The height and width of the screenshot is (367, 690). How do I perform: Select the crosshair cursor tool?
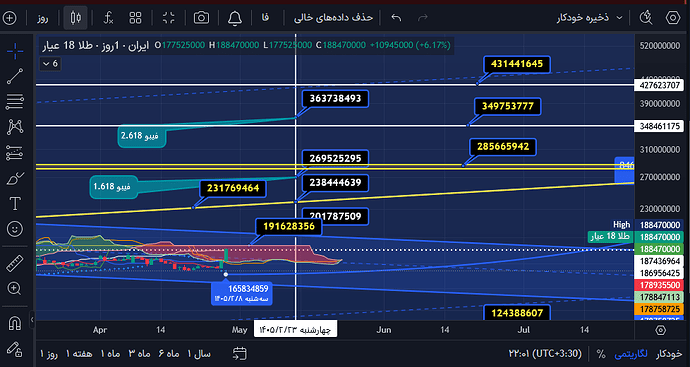point(15,51)
